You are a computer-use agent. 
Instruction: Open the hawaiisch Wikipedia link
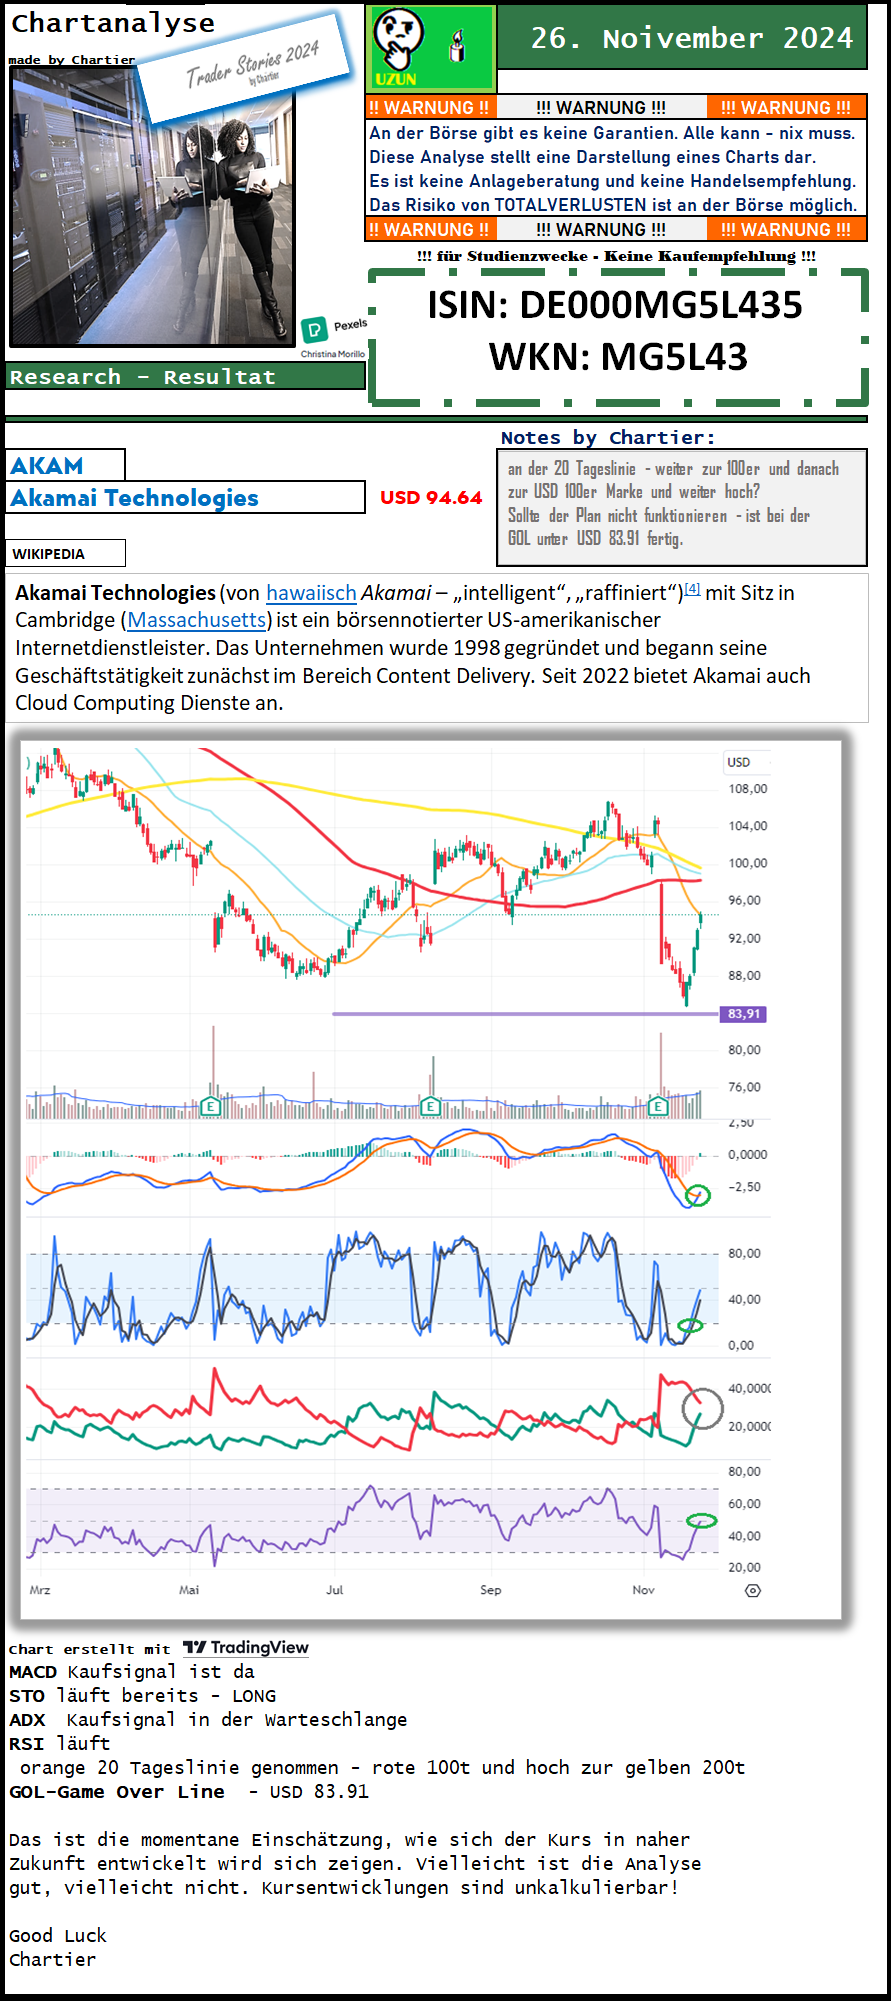click(x=311, y=593)
